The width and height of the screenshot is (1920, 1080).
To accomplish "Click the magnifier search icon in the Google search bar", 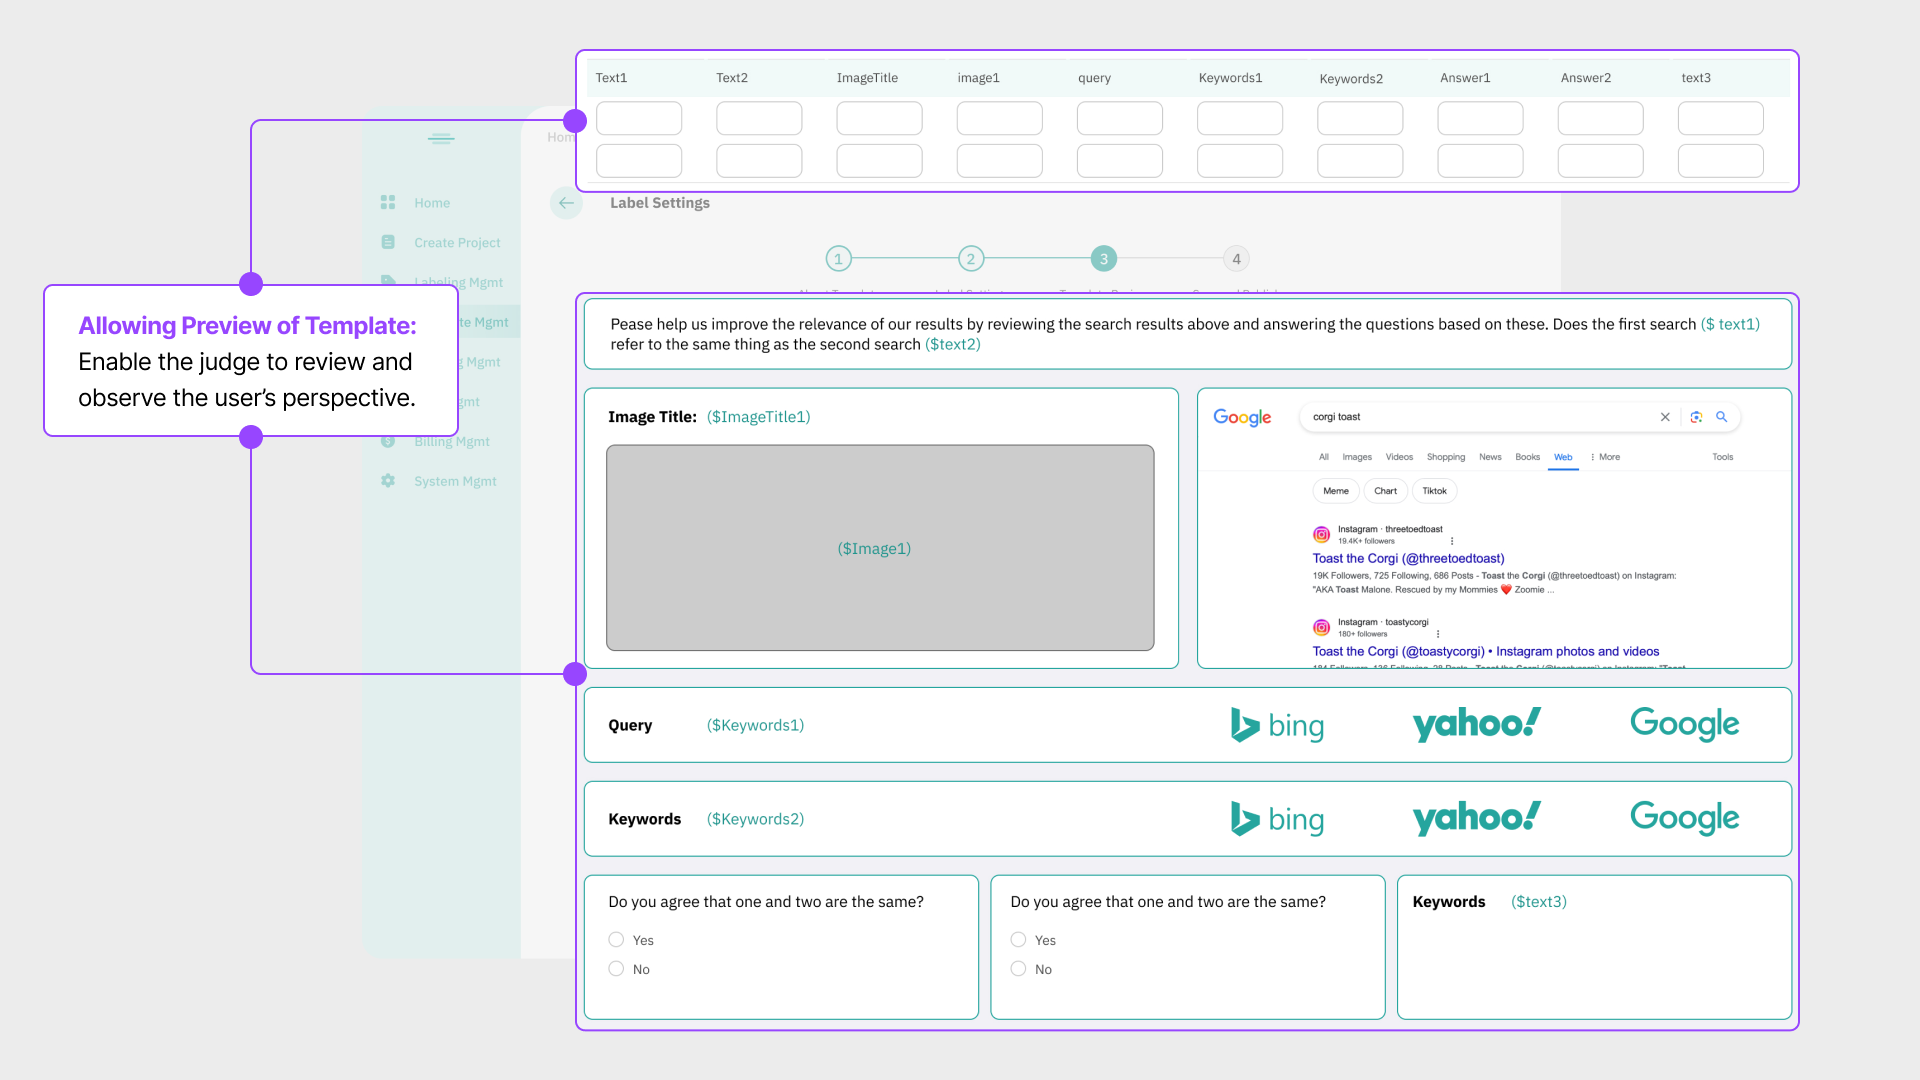I will (1722, 417).
